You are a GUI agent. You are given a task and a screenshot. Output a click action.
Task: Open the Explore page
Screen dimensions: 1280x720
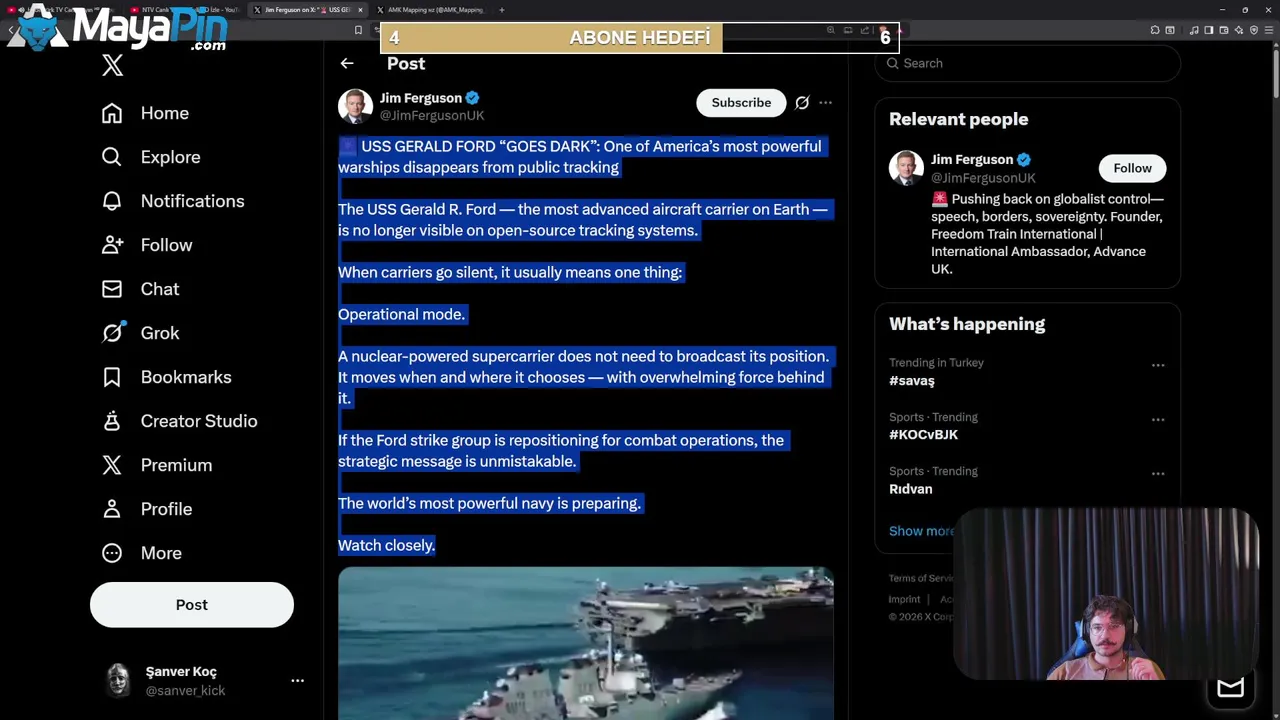[x=151, y=157]
